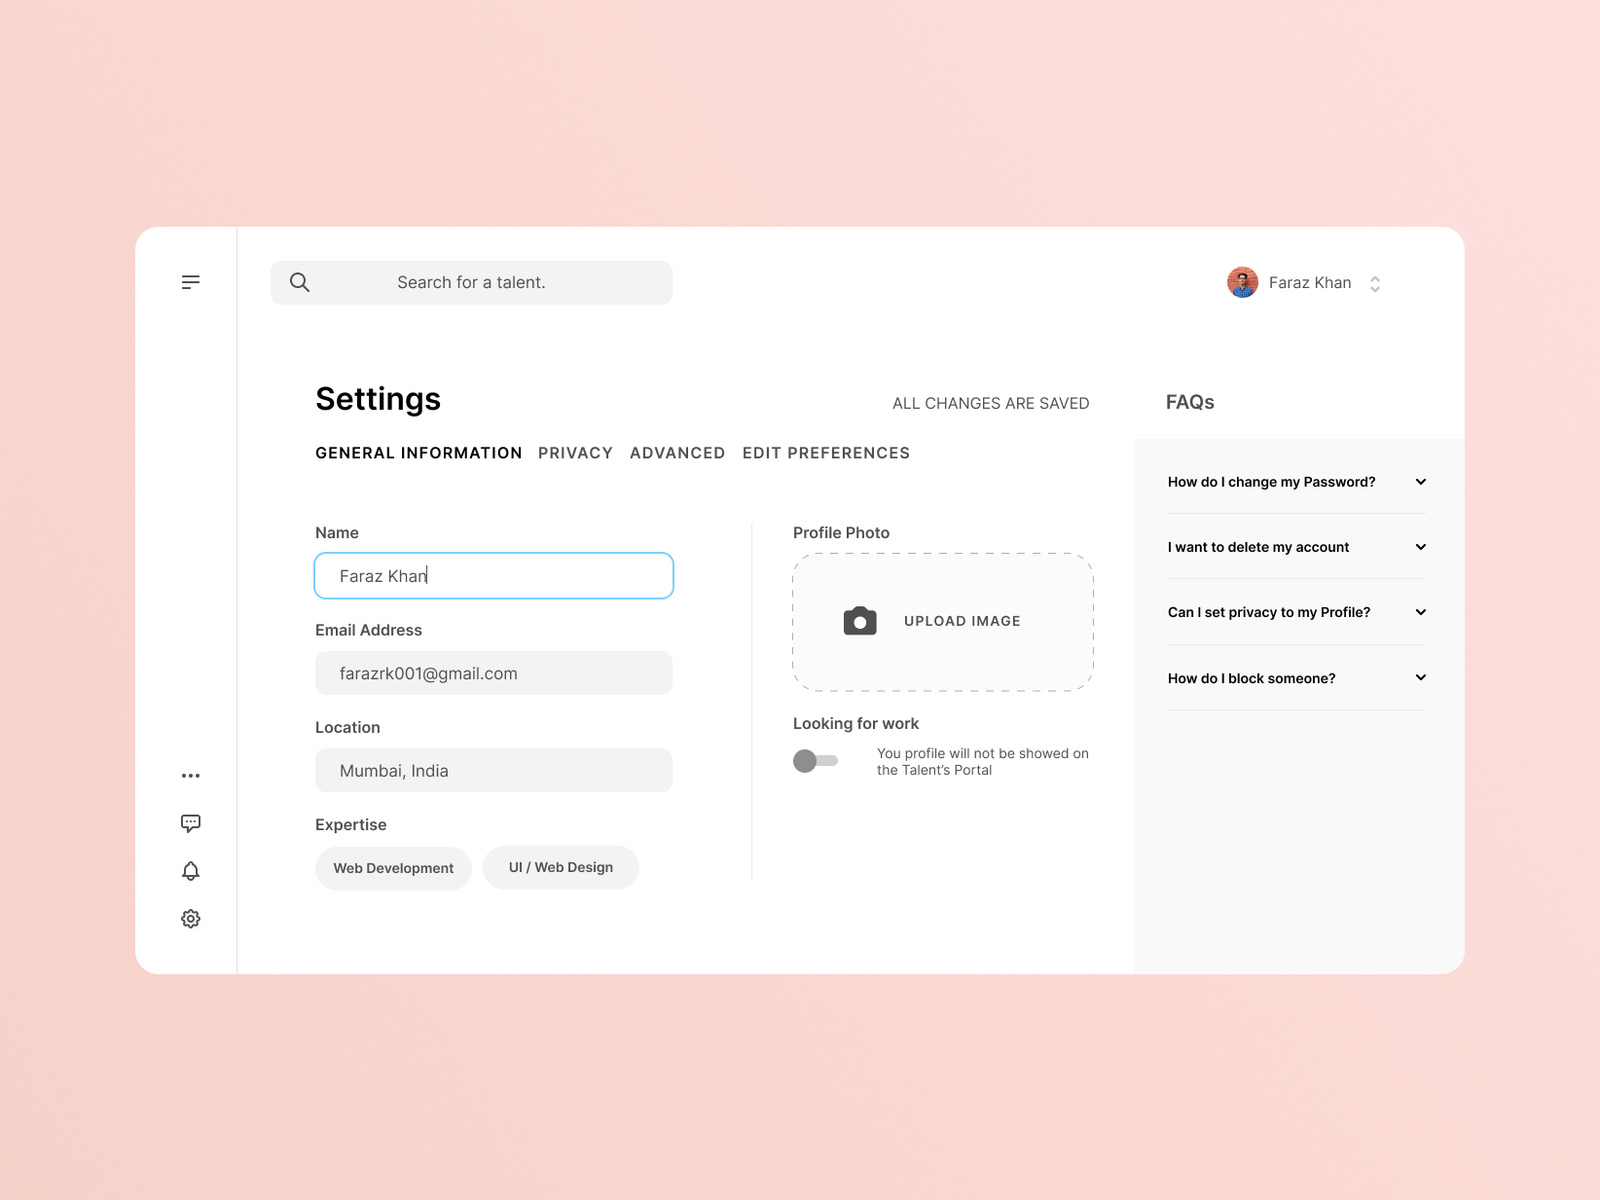
Task: Click the search magnifier icon
Action: click(299, 282)
